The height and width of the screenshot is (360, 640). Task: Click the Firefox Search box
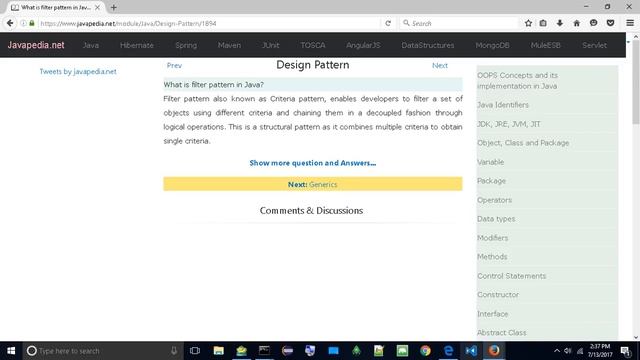coord(459,23)
